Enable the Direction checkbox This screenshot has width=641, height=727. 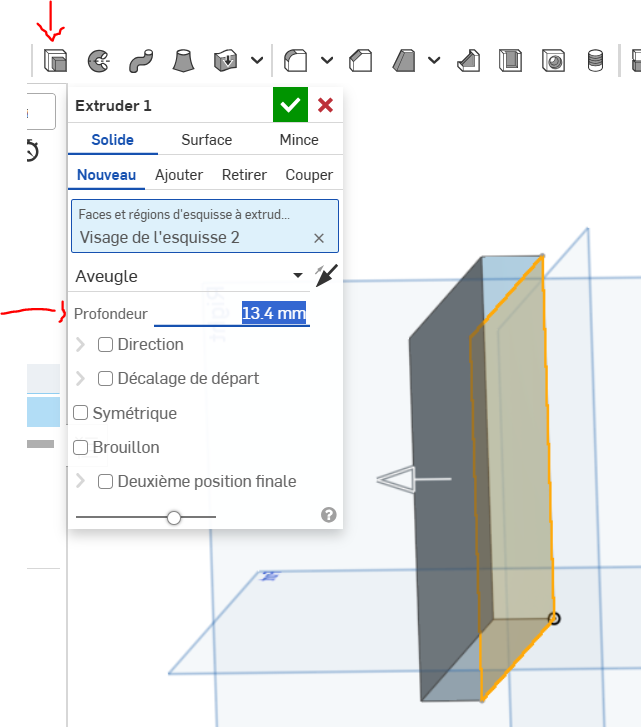pyautogui.click(x=105, y=344)
